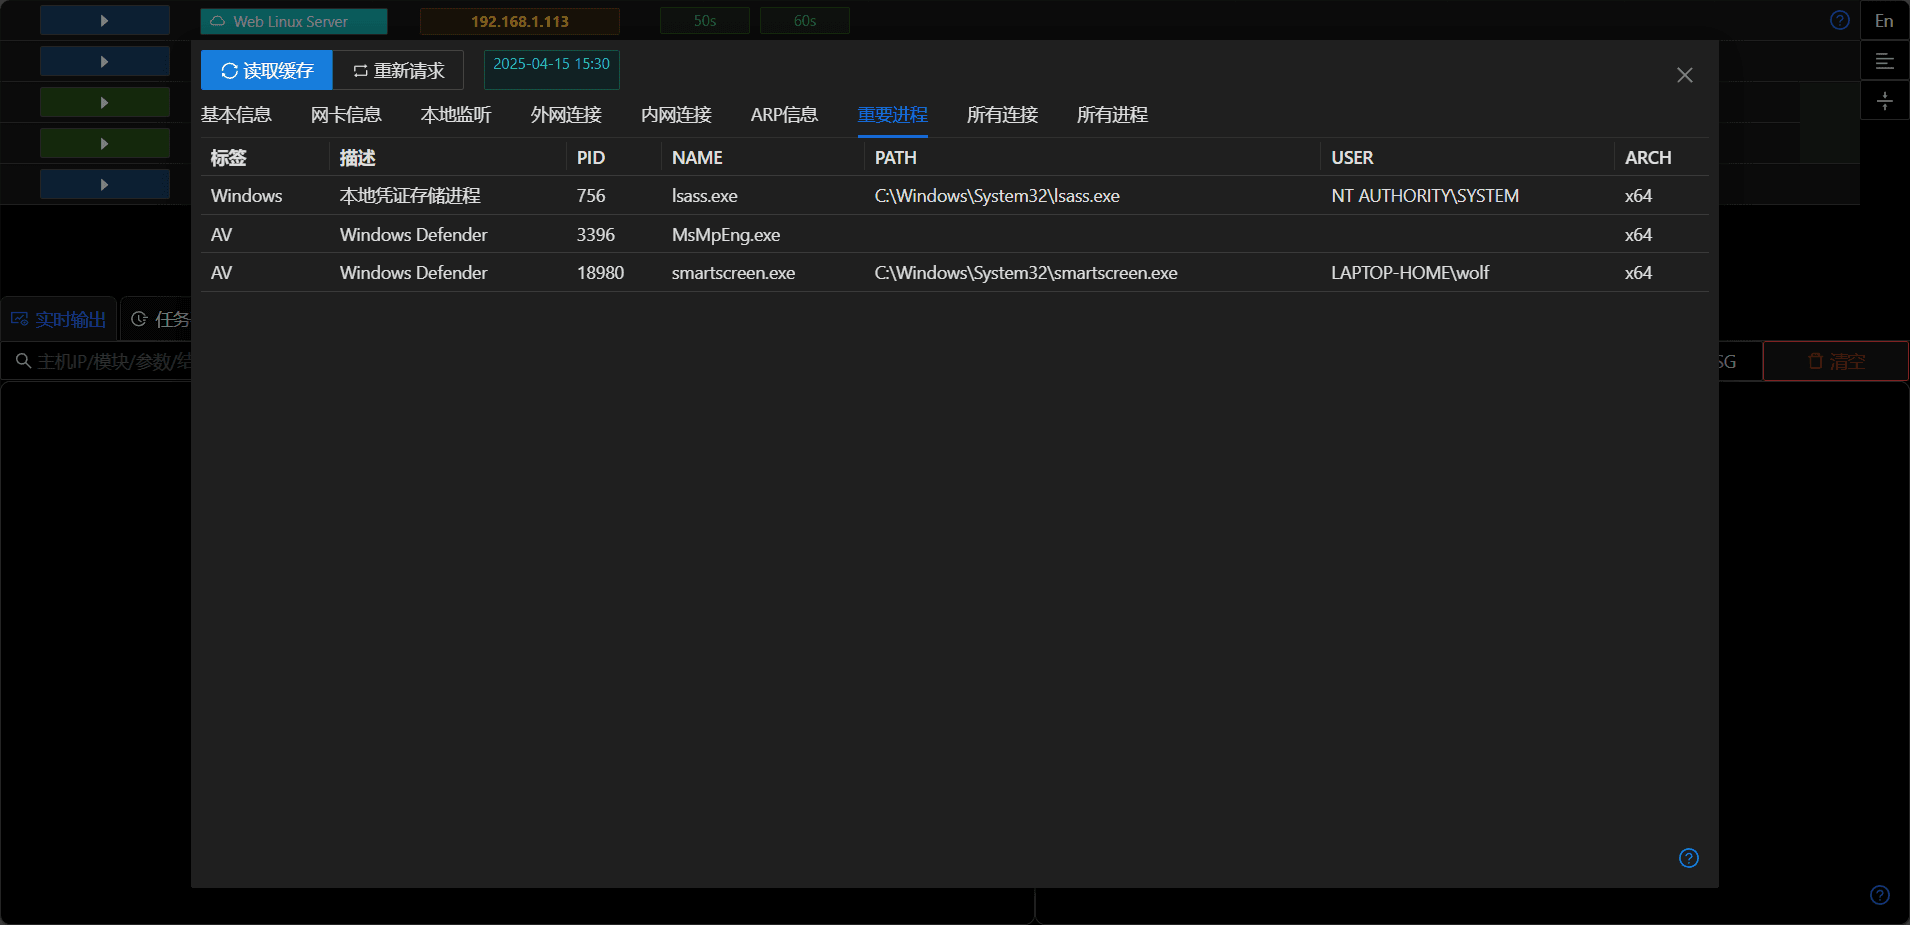The image size is (1910, 925).
Task: Click the Web Linux Server tag
Action: click(x=293, y=21)
